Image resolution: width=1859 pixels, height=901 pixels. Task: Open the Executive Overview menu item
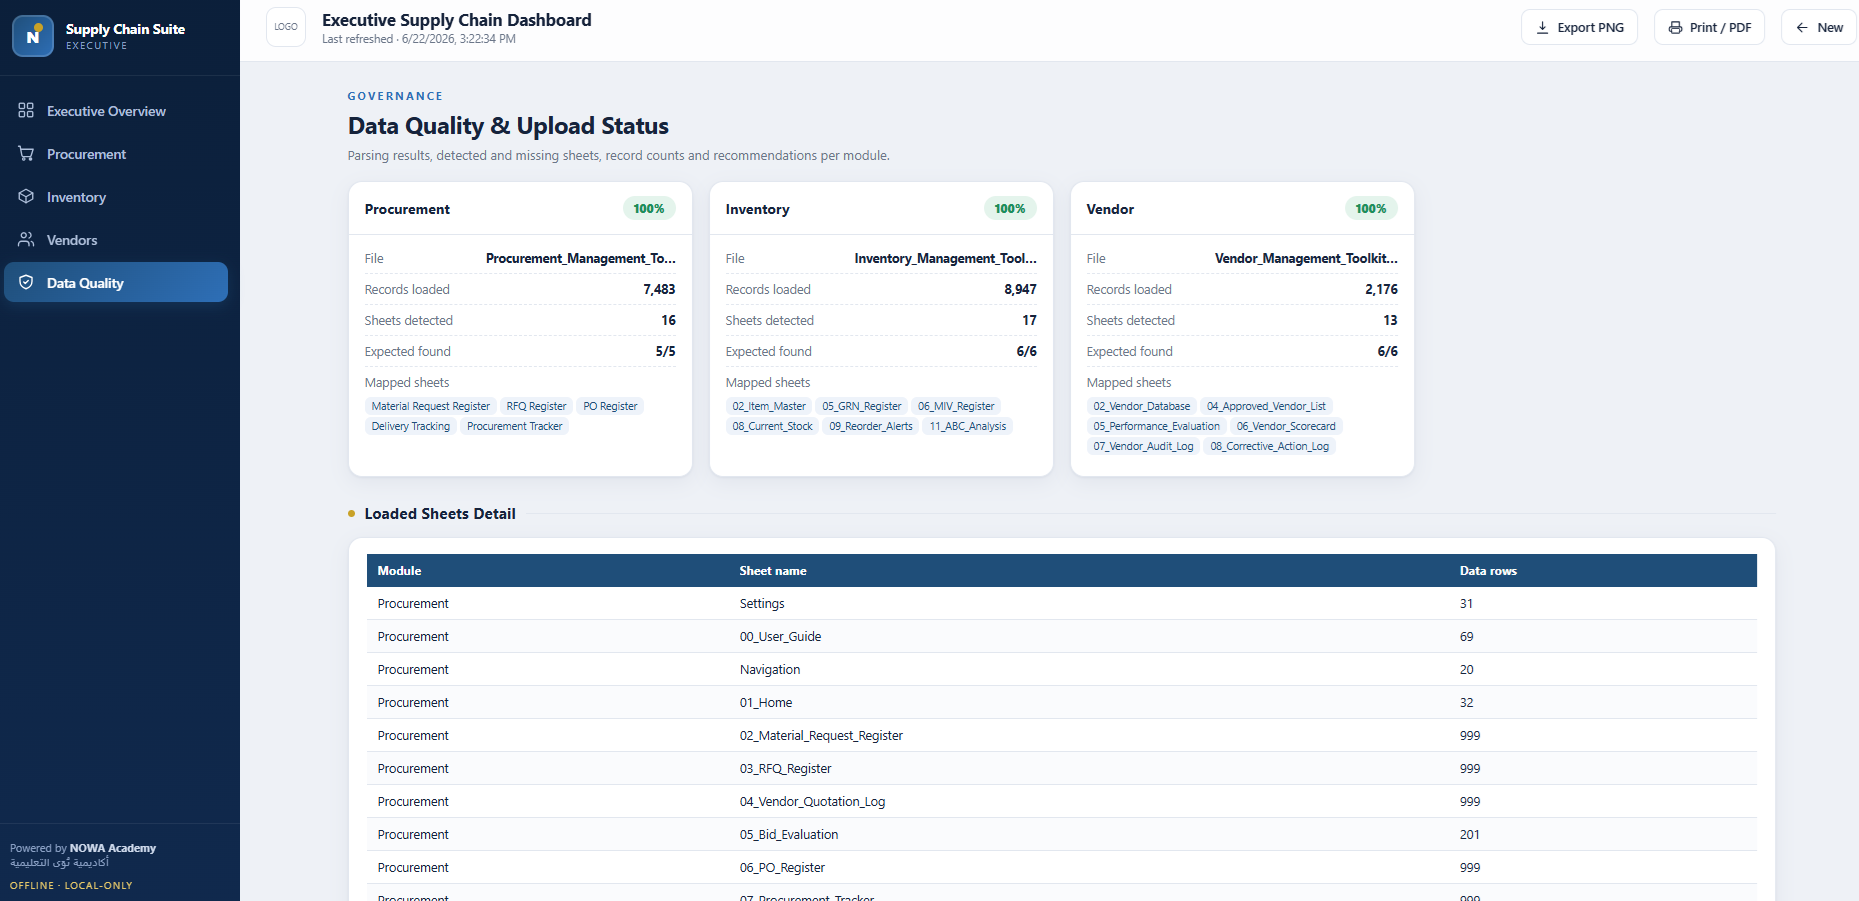pos(116,111)
